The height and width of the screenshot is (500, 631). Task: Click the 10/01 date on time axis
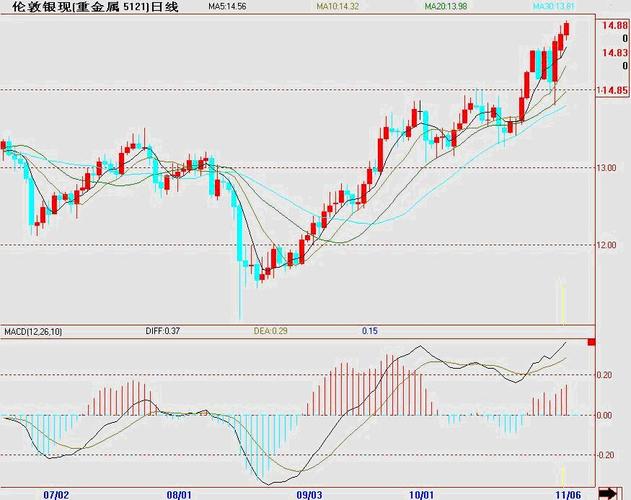(x=423, y=494)
